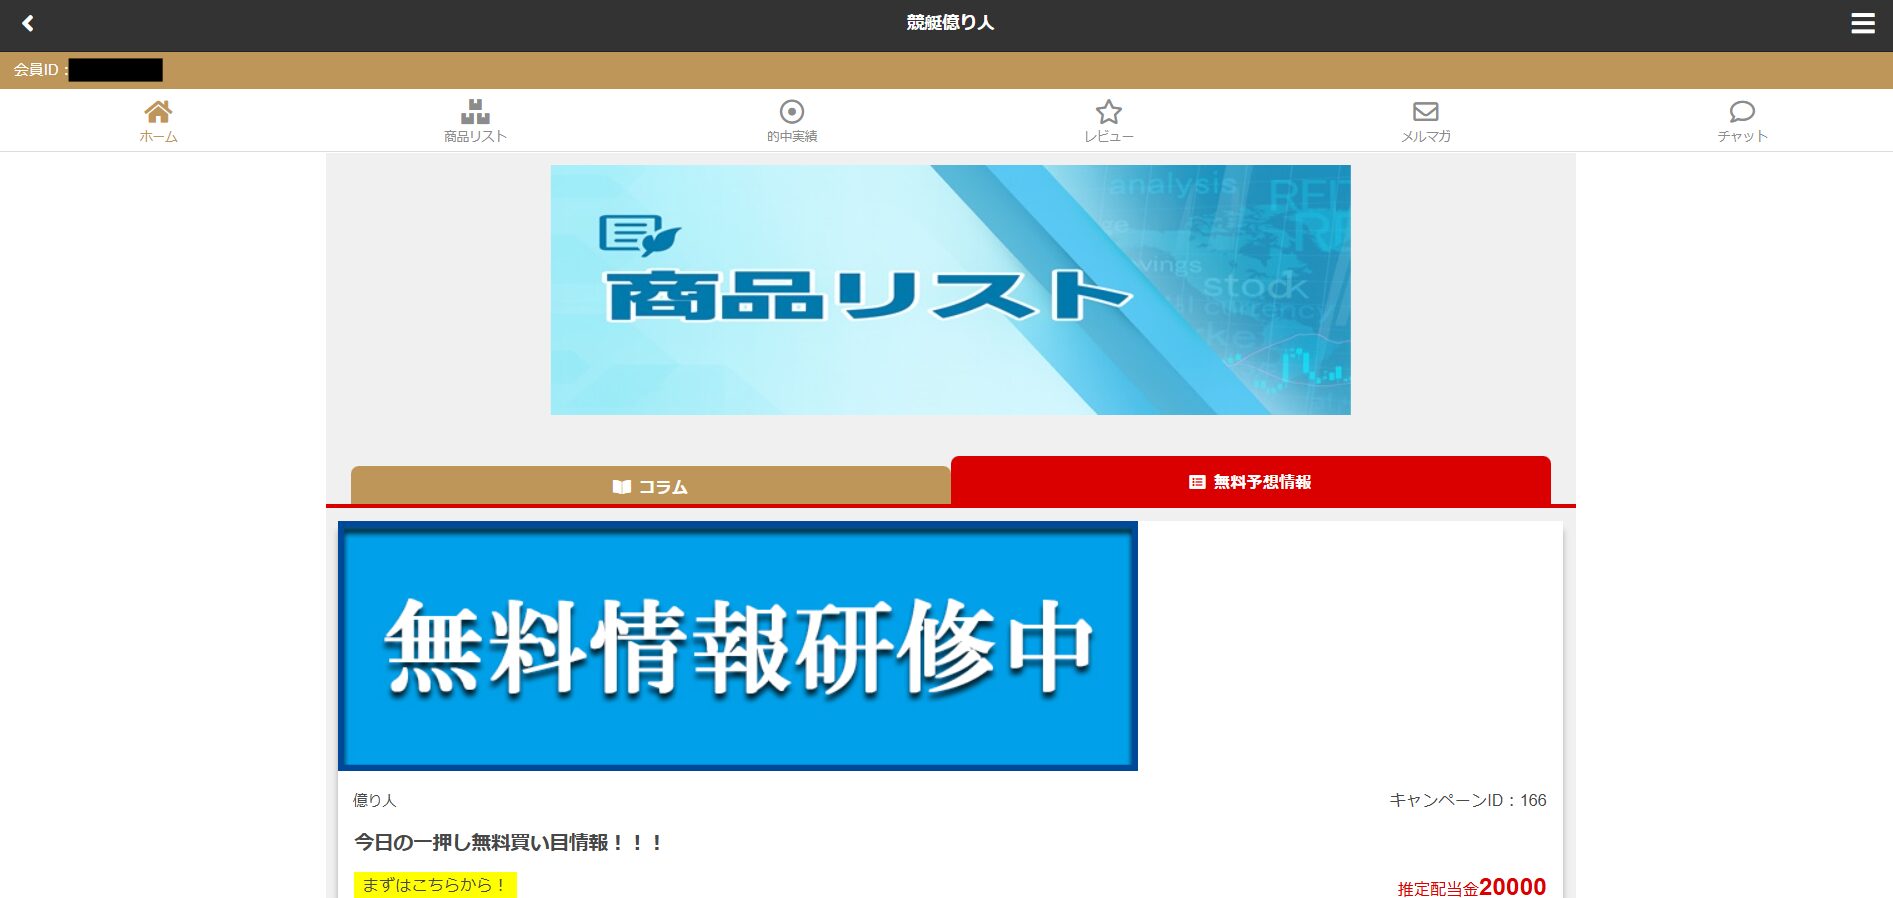Screen dimensions: 1893x898
Task: Go to ホーム via the house icon
Action: [158, 112]
